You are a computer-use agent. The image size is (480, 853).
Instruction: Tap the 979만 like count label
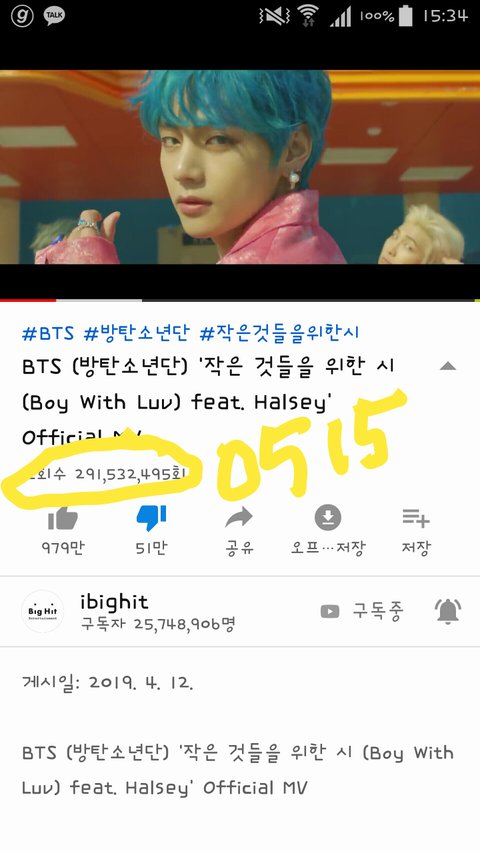pyautogui.click(x=63, y=548)
